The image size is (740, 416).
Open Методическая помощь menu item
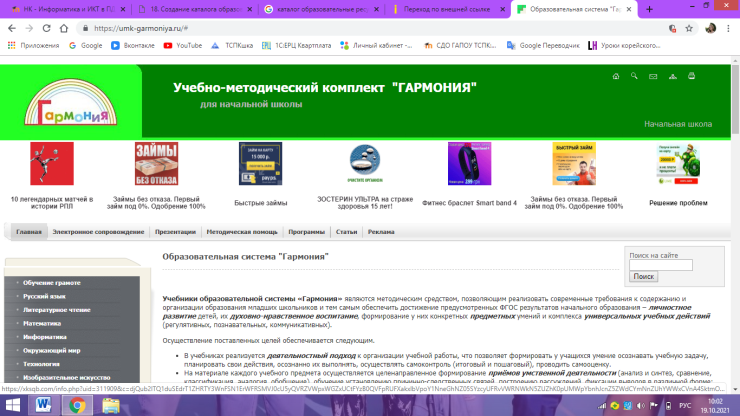pos(242,232)
